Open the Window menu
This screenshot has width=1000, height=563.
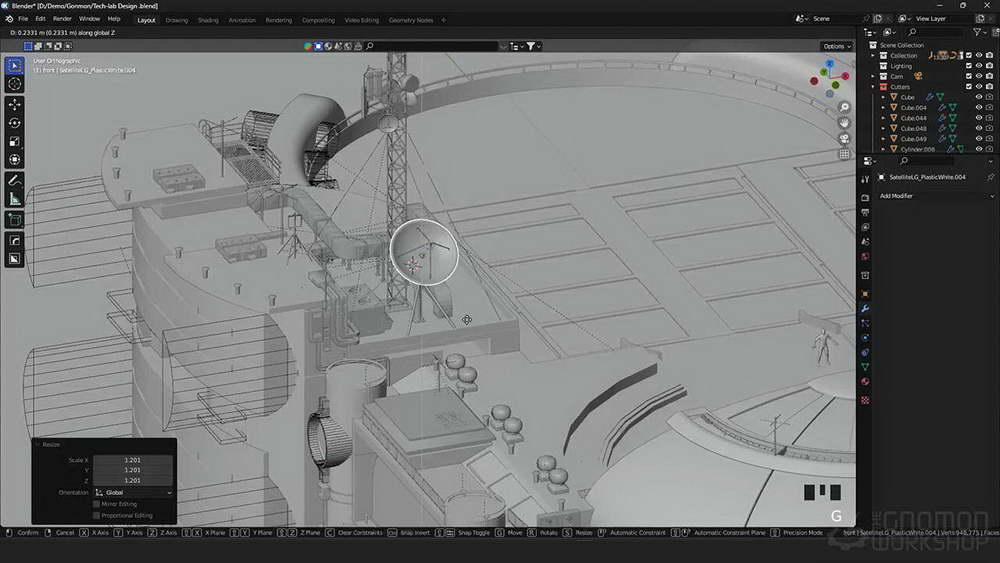(x=89, y=19)
